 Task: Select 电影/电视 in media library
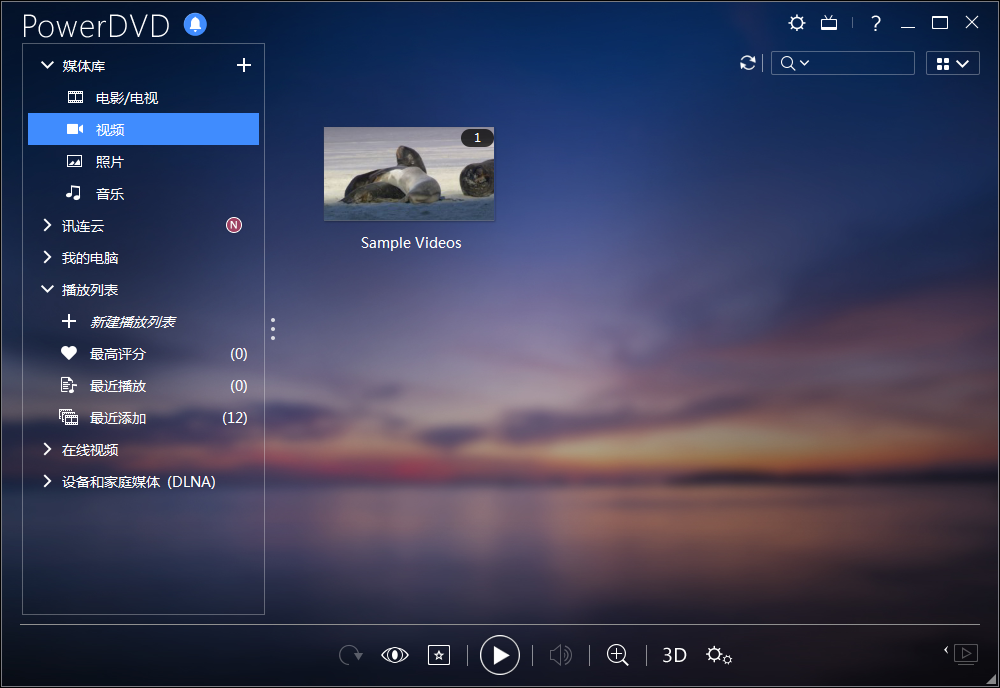click(126, 98)
